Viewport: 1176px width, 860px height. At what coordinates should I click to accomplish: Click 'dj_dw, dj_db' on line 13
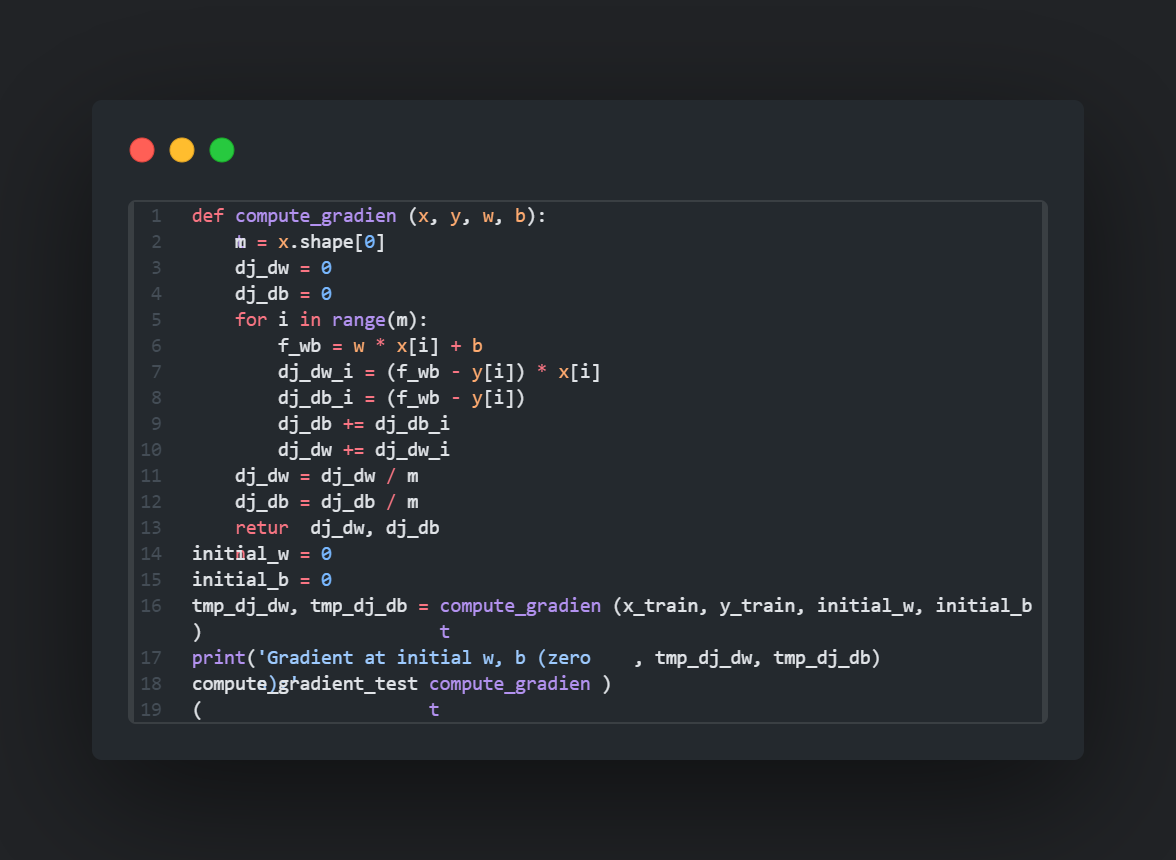click(x=375, y=528)
